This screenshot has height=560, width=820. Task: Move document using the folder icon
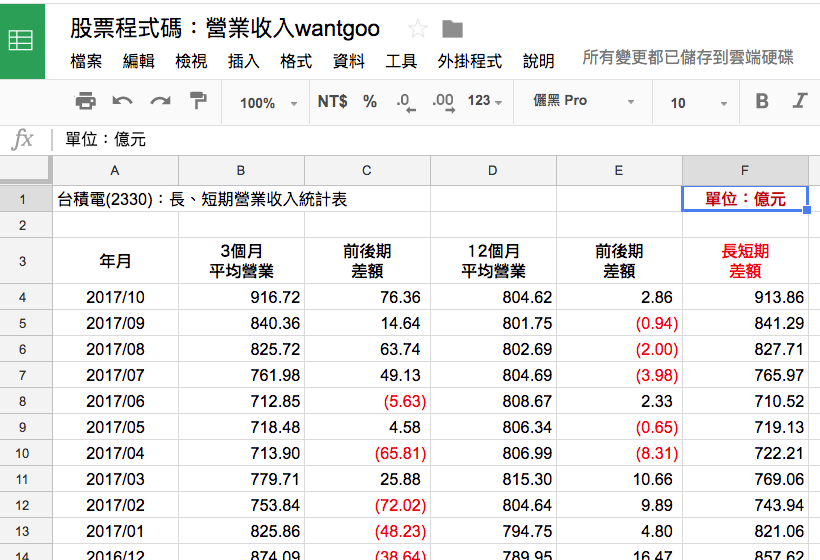[x=452, y=29]
